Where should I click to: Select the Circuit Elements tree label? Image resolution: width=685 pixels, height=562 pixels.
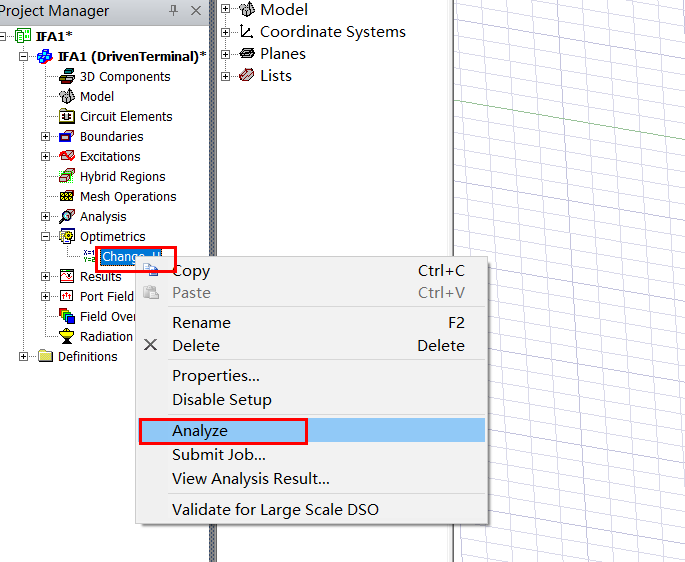tap(126, 116)
